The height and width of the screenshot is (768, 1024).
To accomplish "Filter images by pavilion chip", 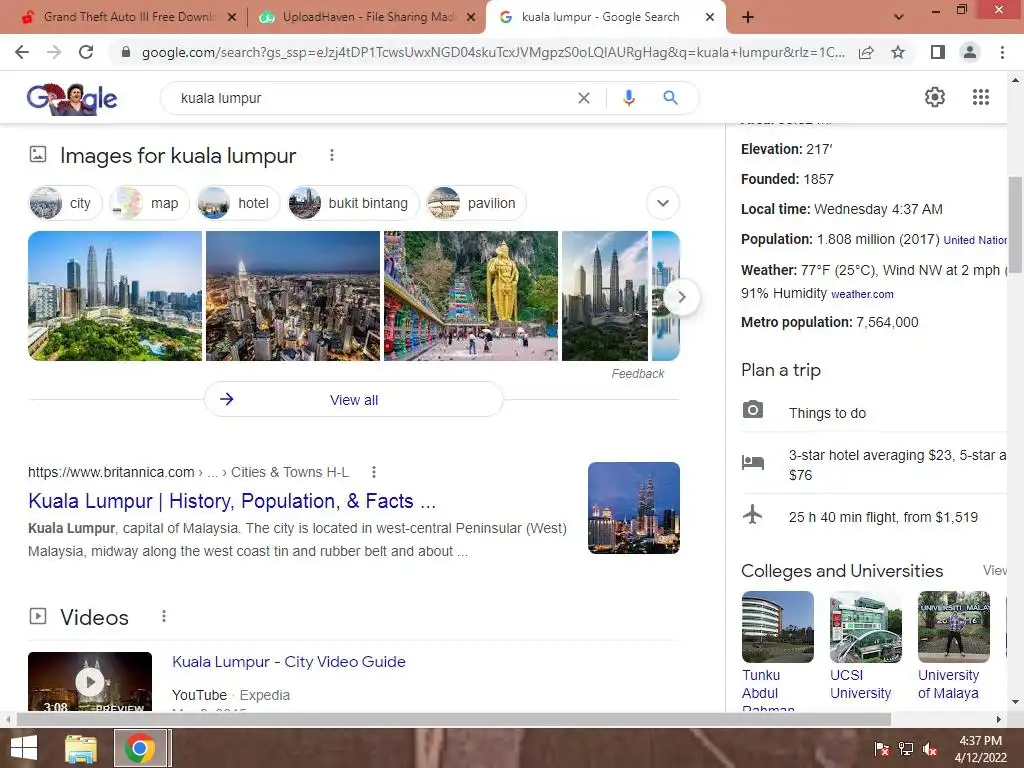I will pos(476,203).
